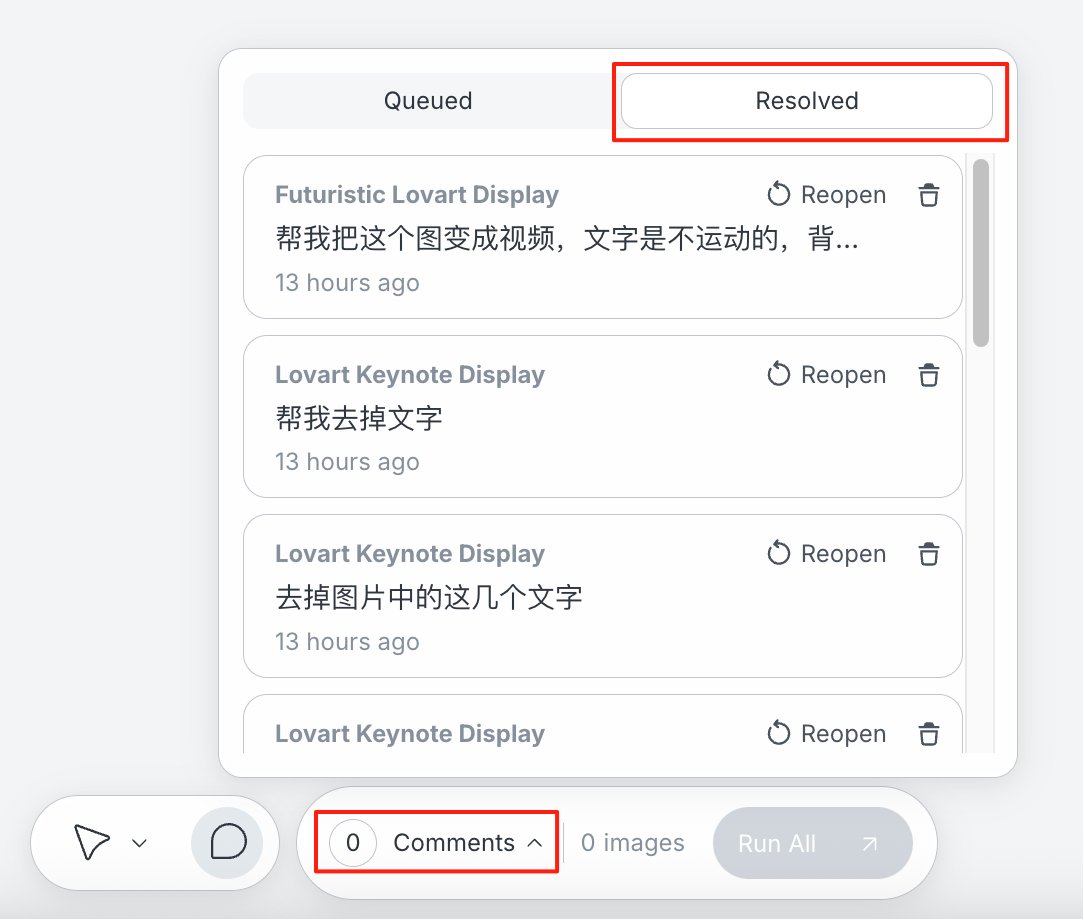Reopen the 帮我去掉文字 comment
1084x920 pixels.
(x=826, y=375)
